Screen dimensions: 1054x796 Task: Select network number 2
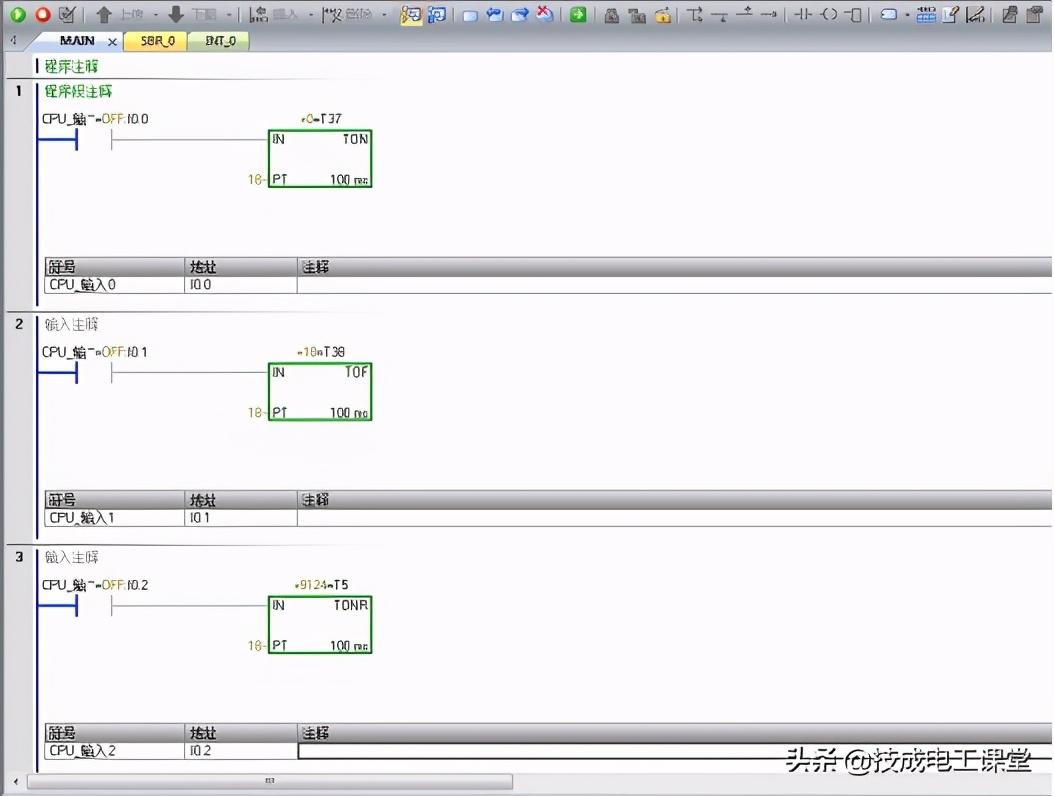19,324
